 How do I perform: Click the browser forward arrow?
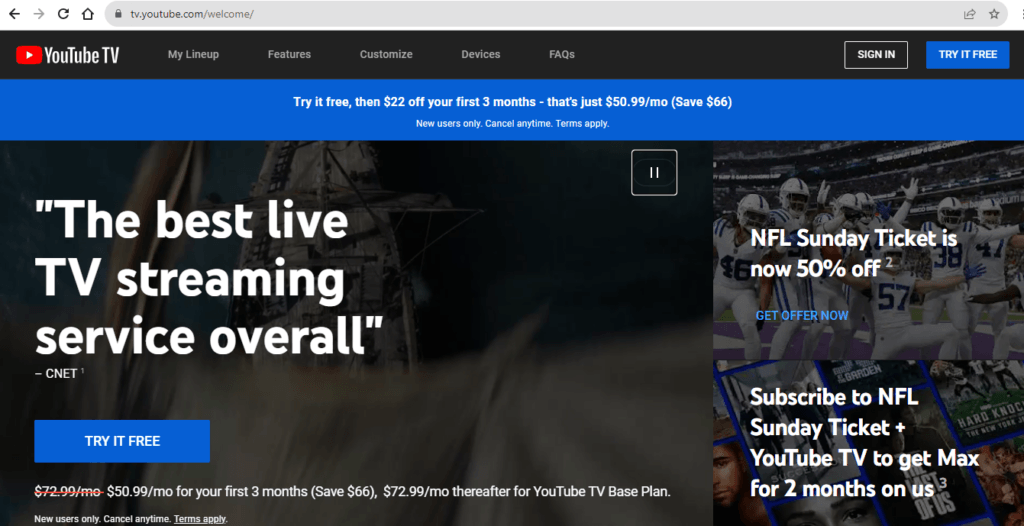tap(39, 14)
